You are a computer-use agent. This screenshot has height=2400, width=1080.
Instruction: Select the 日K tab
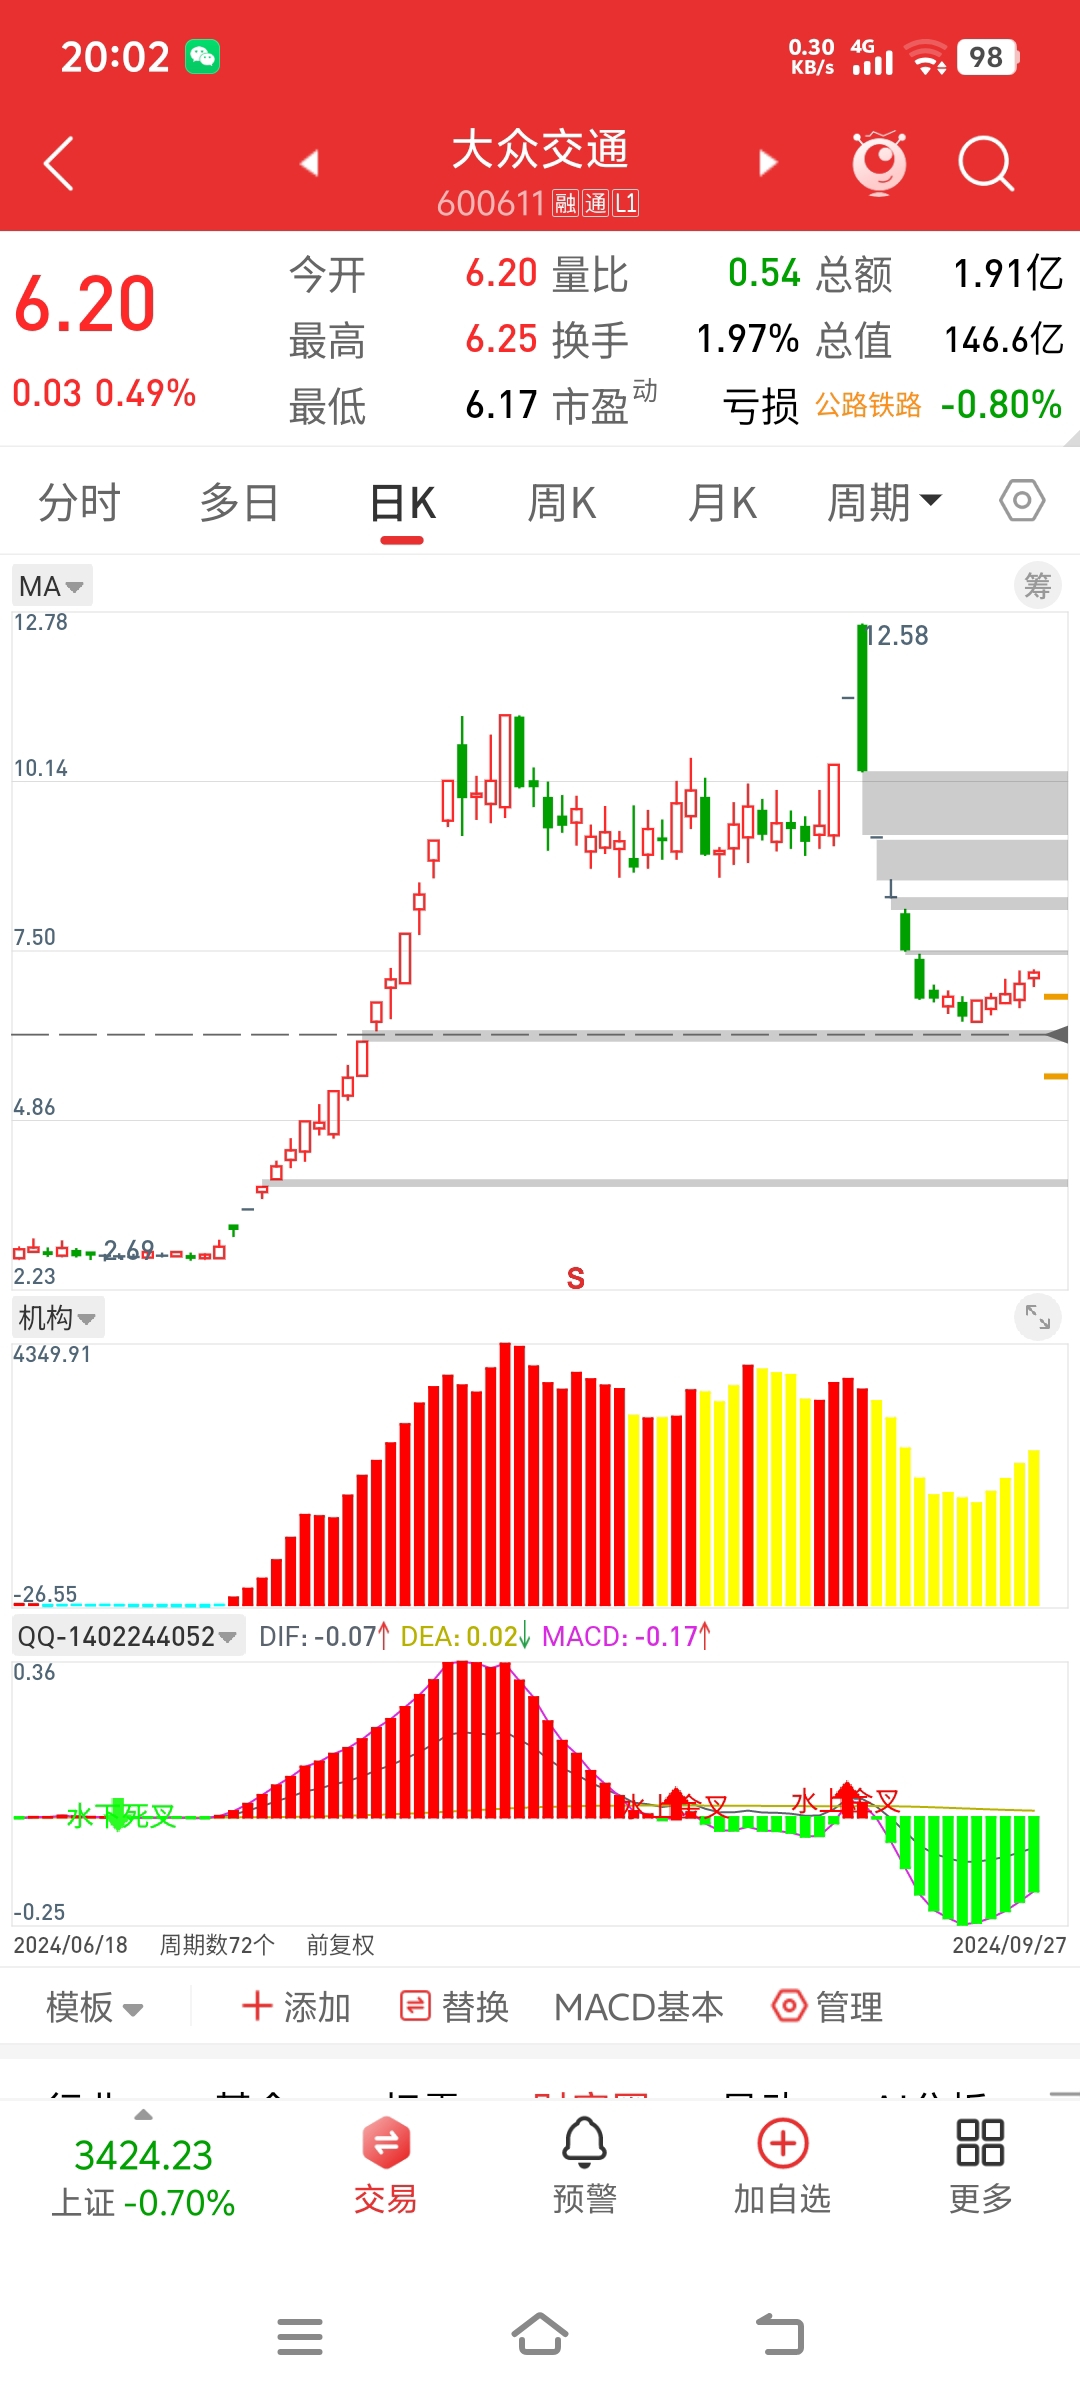click(x=402, y=502)
